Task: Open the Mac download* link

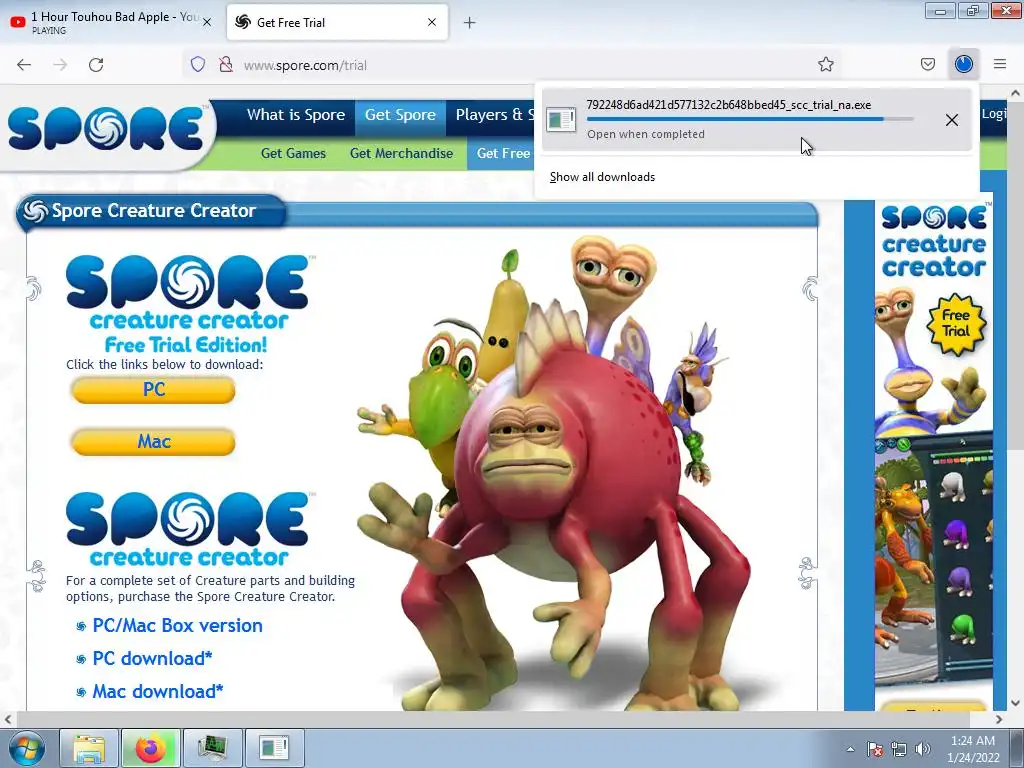Action: [x=157, y=691]
